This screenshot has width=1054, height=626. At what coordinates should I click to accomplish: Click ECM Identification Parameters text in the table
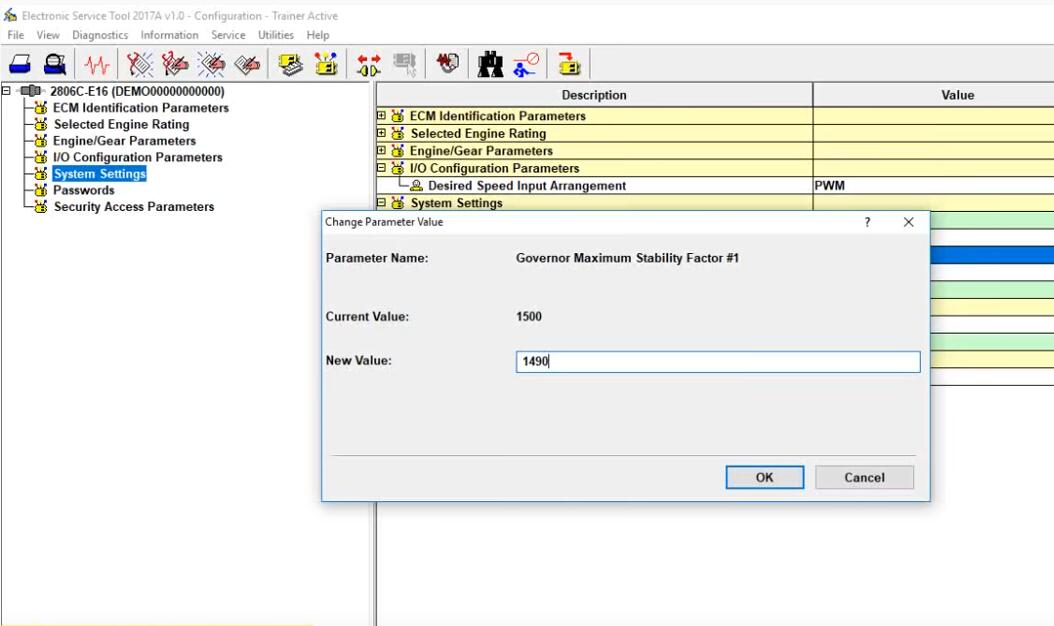497,116
